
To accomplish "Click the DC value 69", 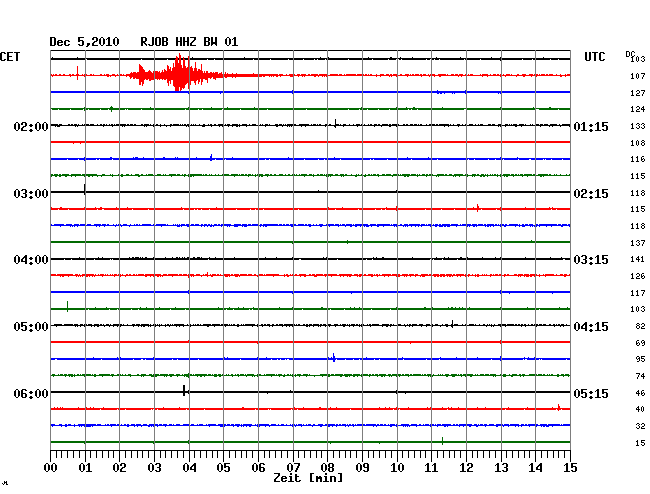I will (640, 343).
